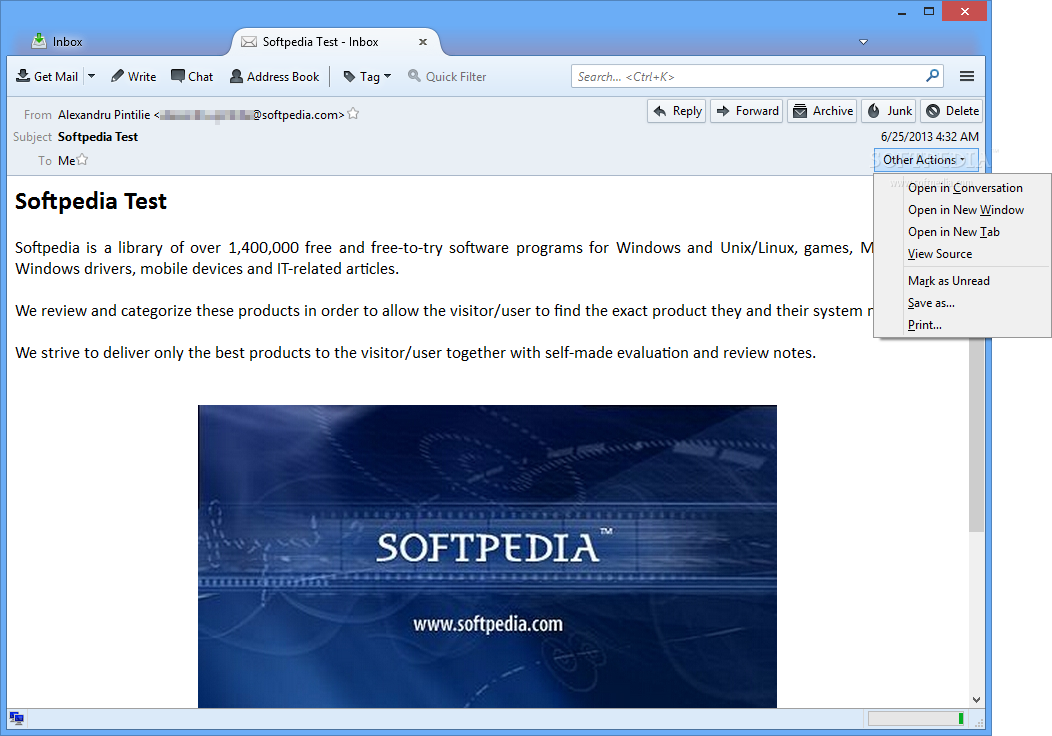Open the hamburger application menu

[967, 76]
